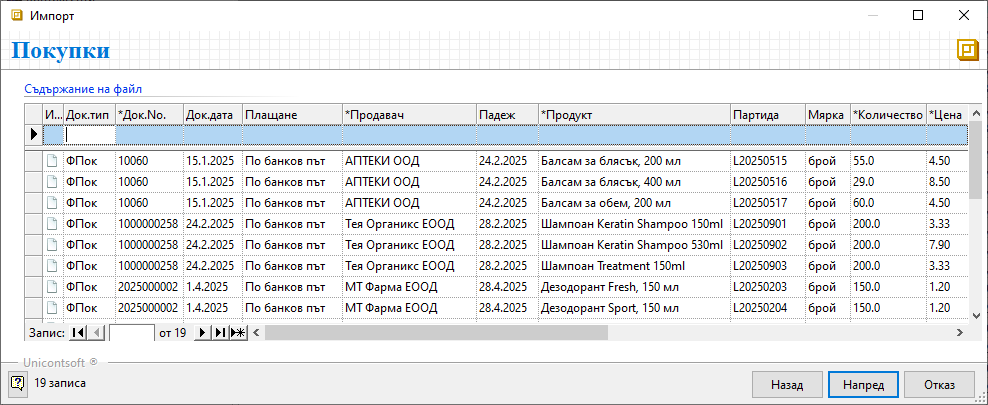Click document icon of Шампоан Treatment 150ml row
The image size is (988, 405).
click(x=52, y=265)
